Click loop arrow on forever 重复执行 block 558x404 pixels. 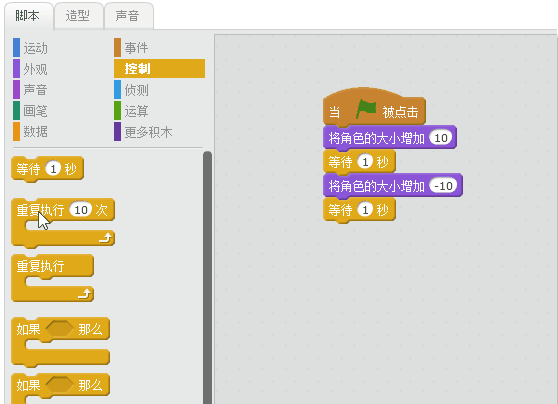(85, 294)
